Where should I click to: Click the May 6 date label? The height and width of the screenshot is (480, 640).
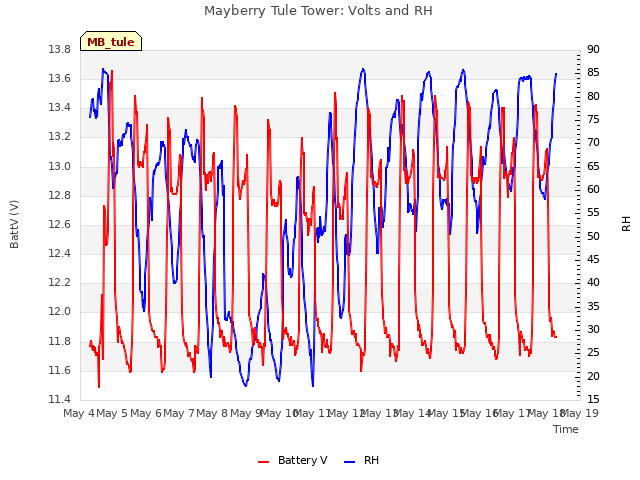[x=146, y=413]
